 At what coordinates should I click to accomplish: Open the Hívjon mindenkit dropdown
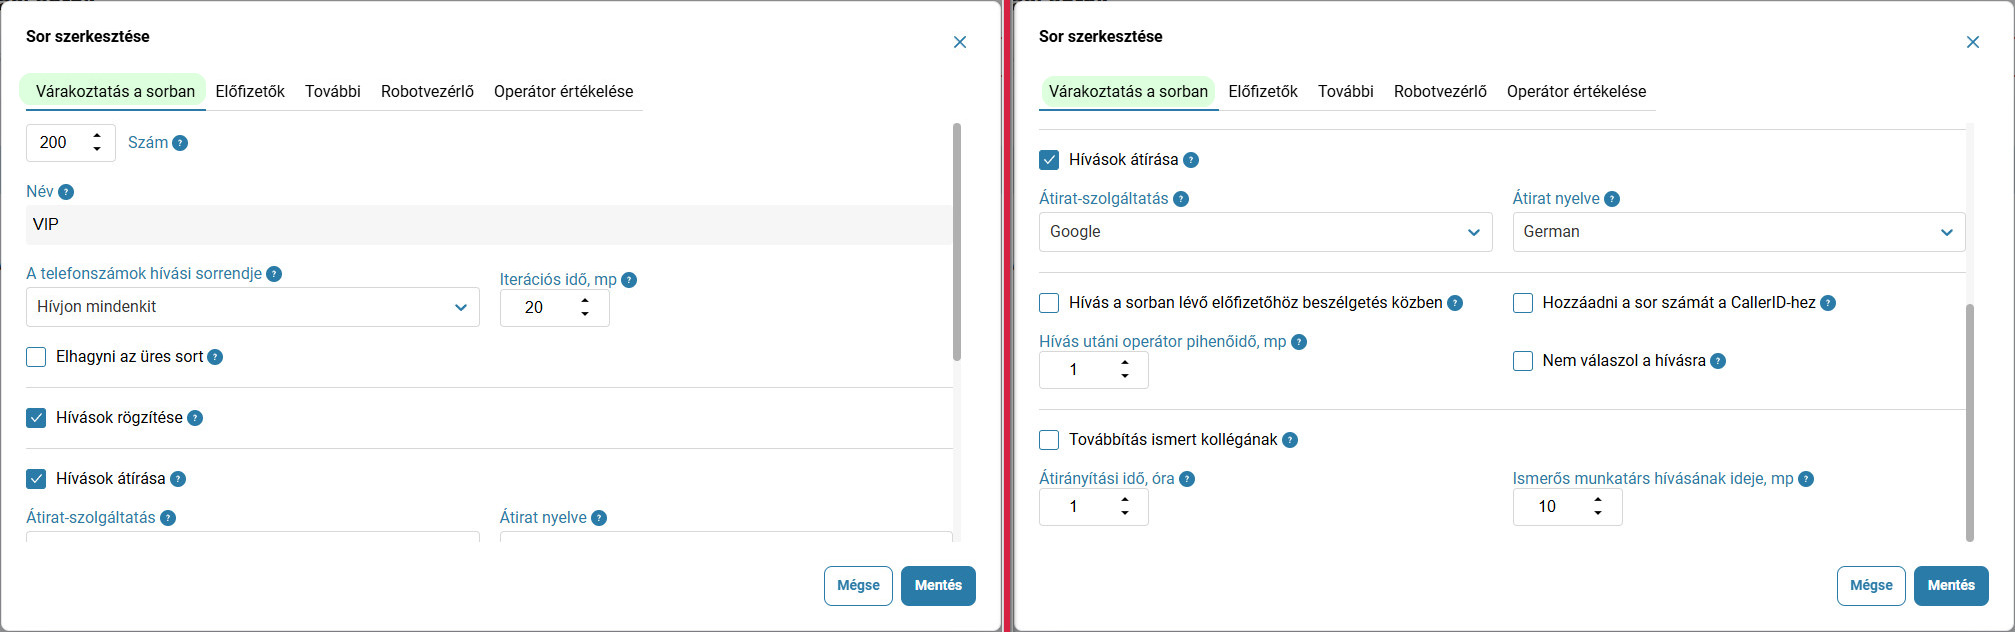tap(253, 307)
